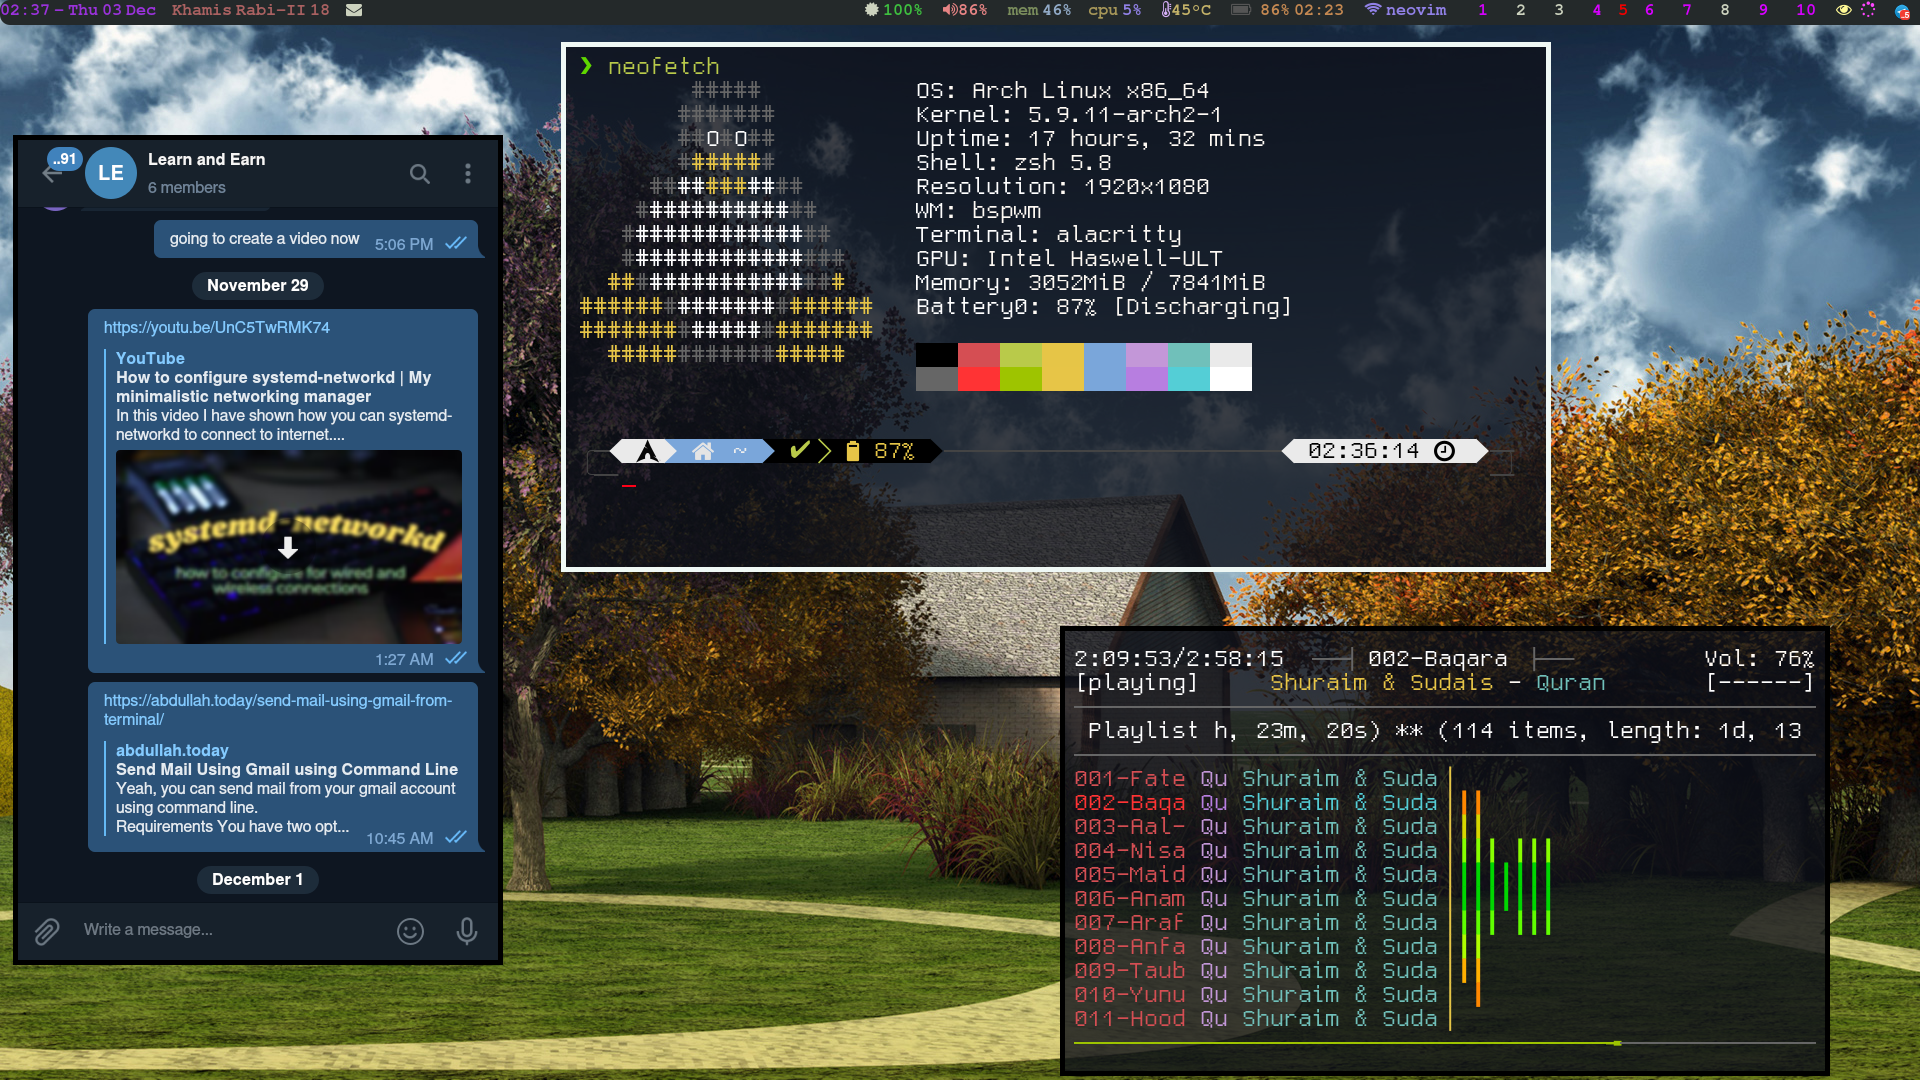The height and width of the screenshot is (1080, 1920).
Task: Switch to workspace 5 in top bar
Action: pyautogui.click(x=1623, y=10)
